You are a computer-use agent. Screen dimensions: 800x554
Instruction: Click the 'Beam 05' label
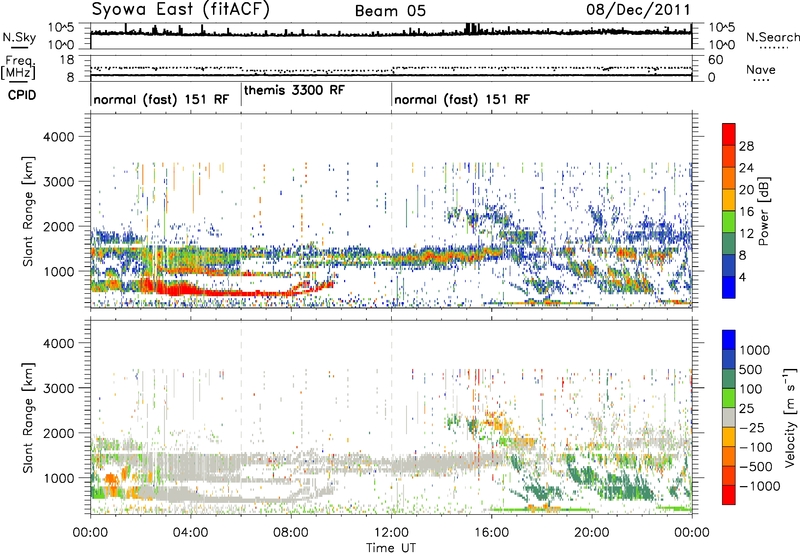(x=390, y=11)
